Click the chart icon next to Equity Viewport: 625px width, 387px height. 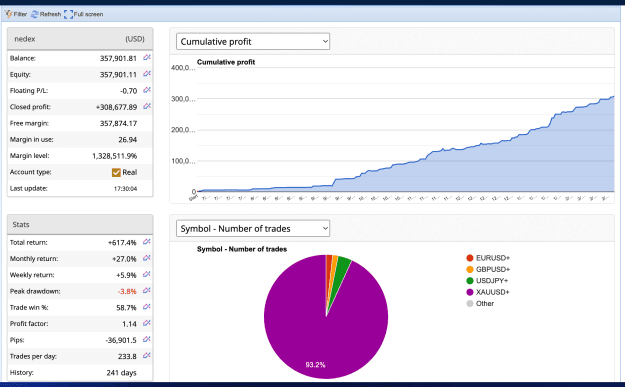pos(147,74)
